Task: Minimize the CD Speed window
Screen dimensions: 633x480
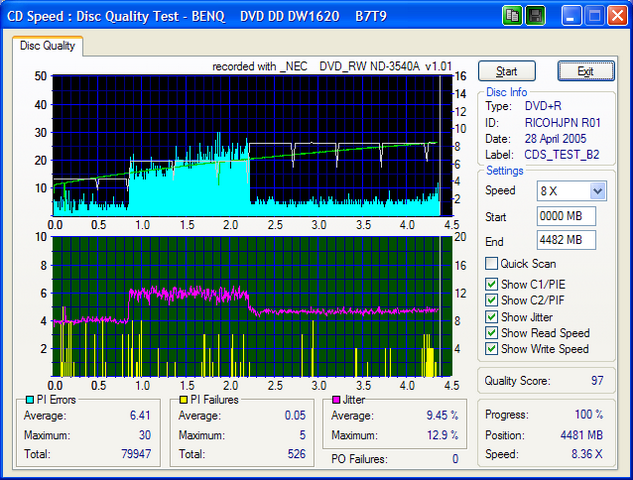Action: (571, 16)
